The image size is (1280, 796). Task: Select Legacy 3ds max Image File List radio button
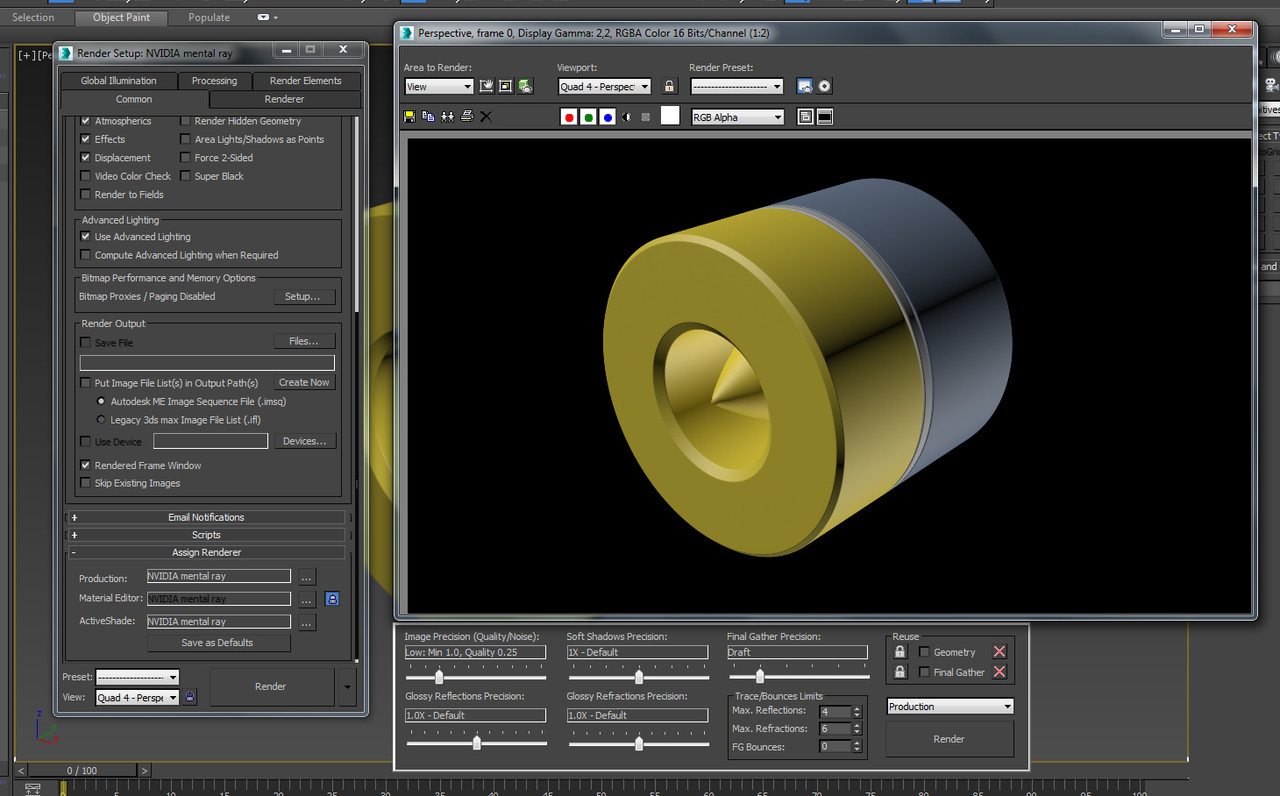(101, 420)
